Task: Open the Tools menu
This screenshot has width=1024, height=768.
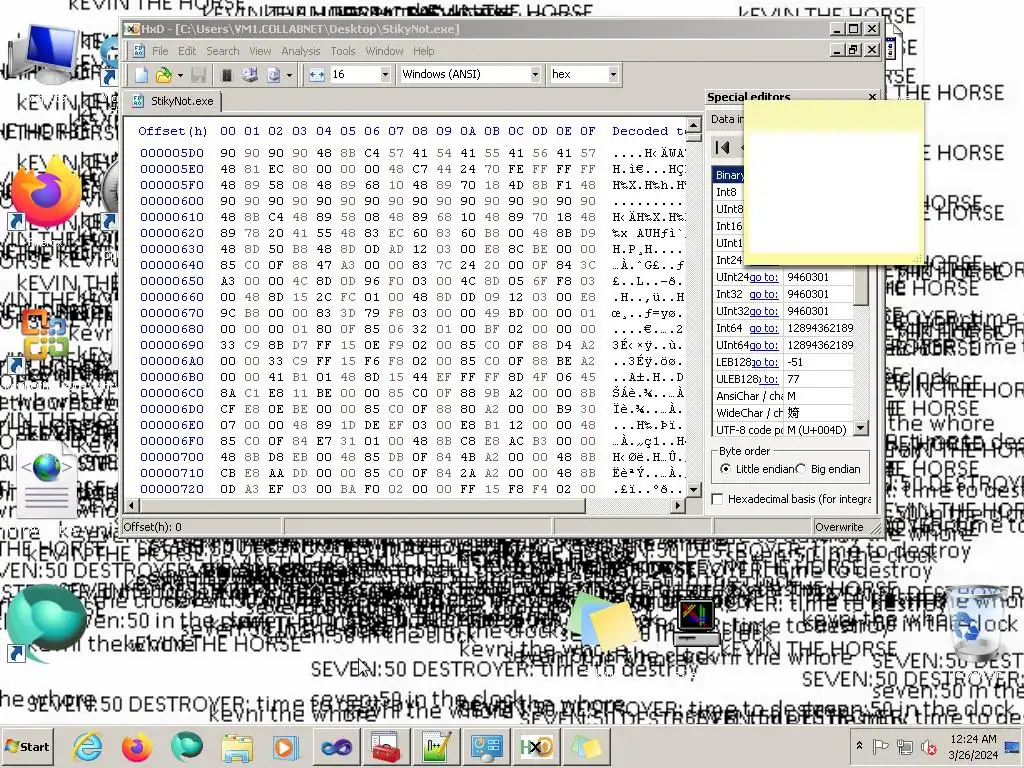Action: pyautogui.click(x=343, y=51)
